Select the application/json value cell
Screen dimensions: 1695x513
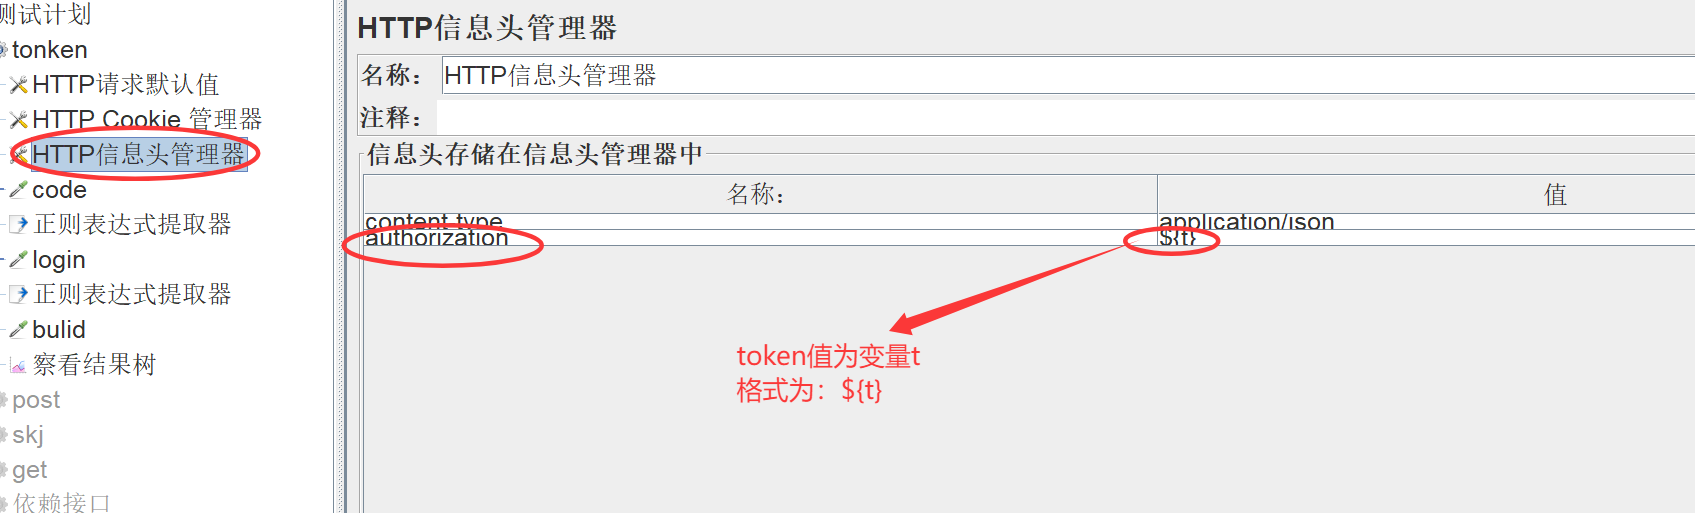click(1426, 222)
